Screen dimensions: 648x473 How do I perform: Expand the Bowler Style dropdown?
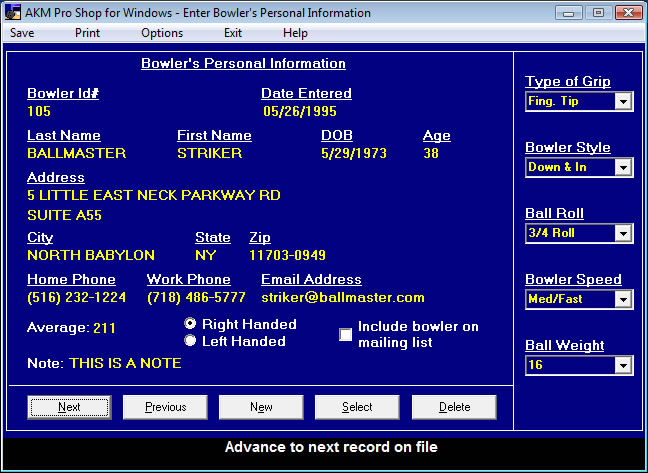623,167
